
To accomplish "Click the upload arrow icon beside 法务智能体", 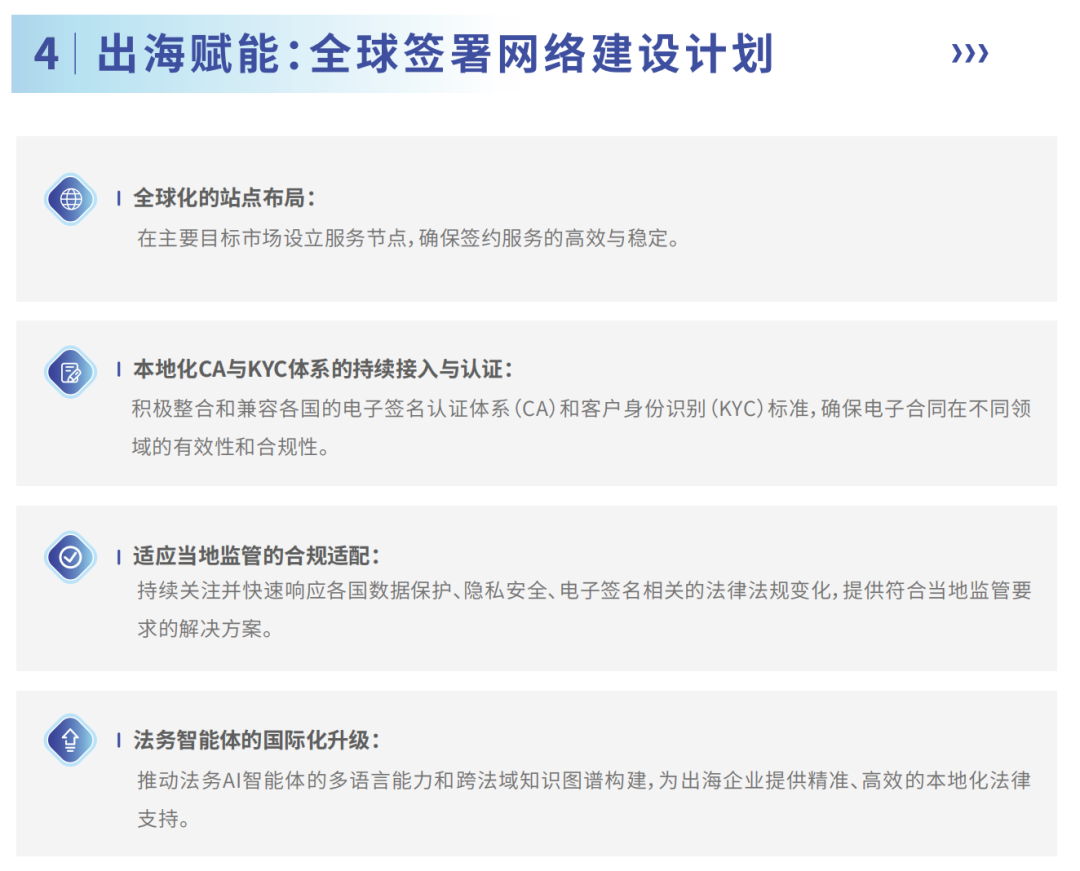I will [x=71, y=741].
